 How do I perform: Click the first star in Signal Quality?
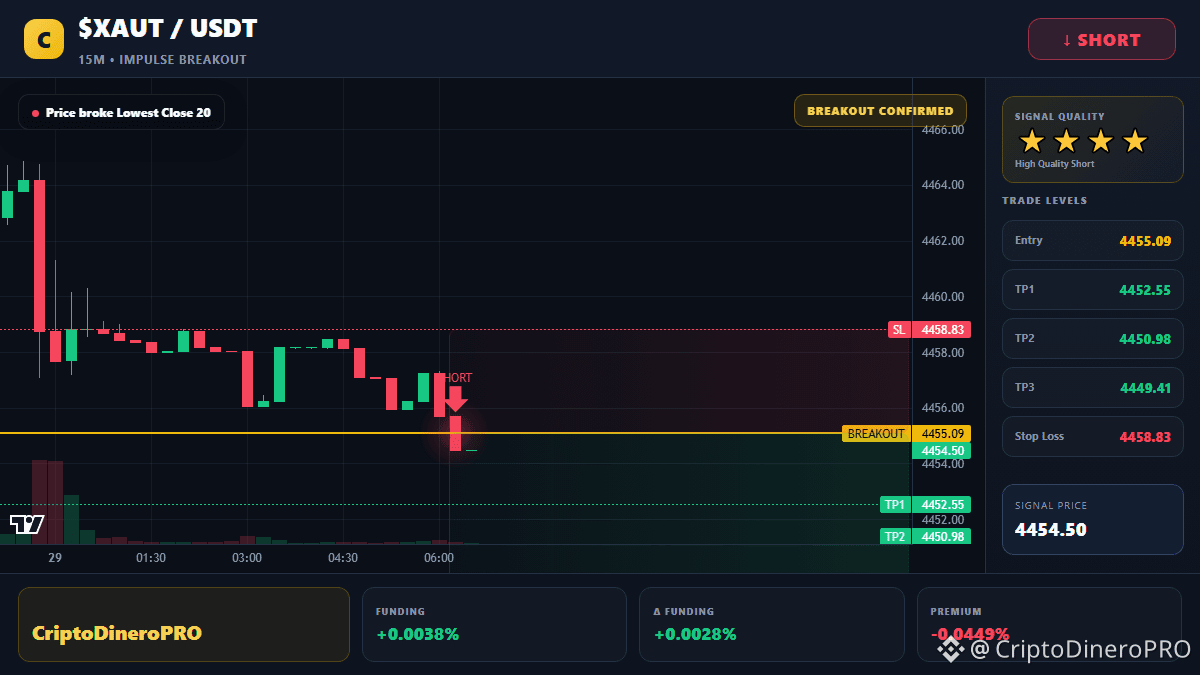[x=1032, y=141]
